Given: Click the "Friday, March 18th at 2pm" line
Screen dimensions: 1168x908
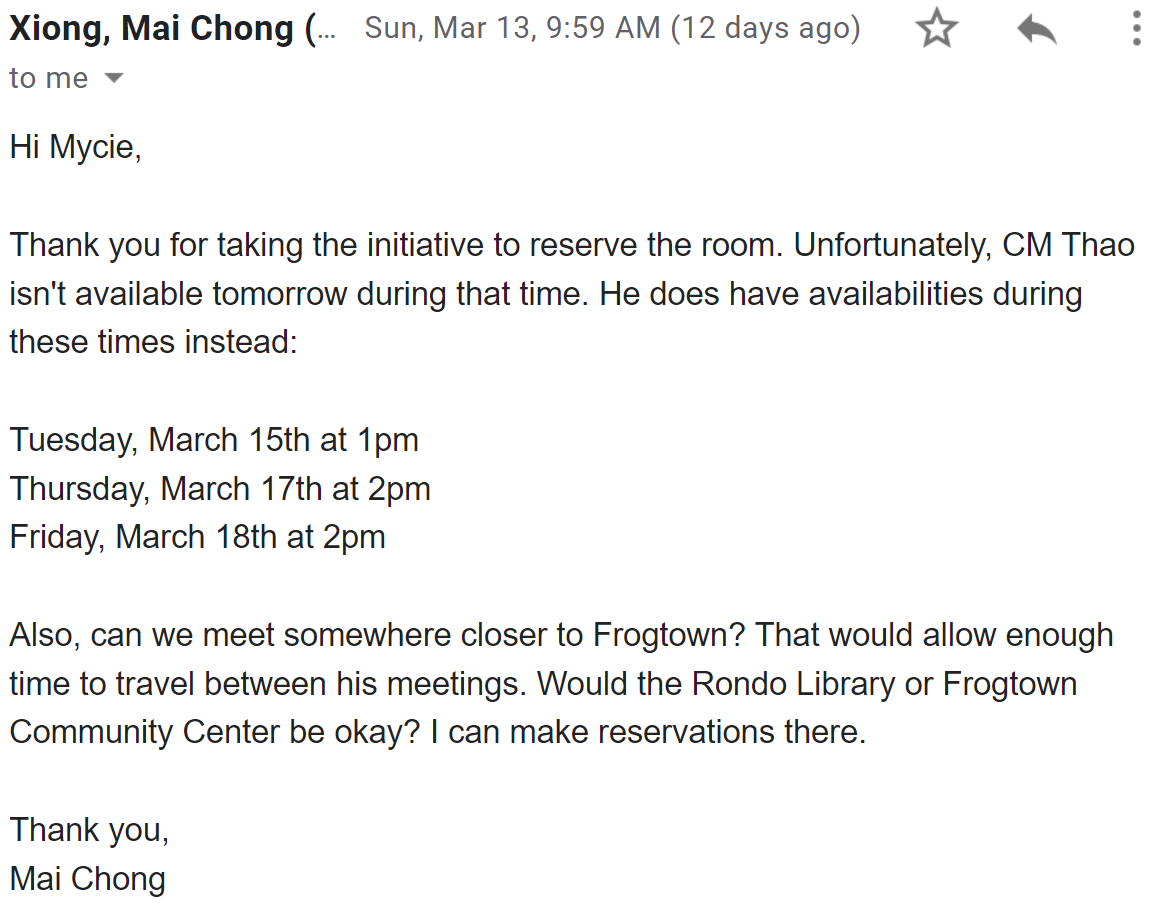Looking at the screenshot, I should click(x=197, y=537).
